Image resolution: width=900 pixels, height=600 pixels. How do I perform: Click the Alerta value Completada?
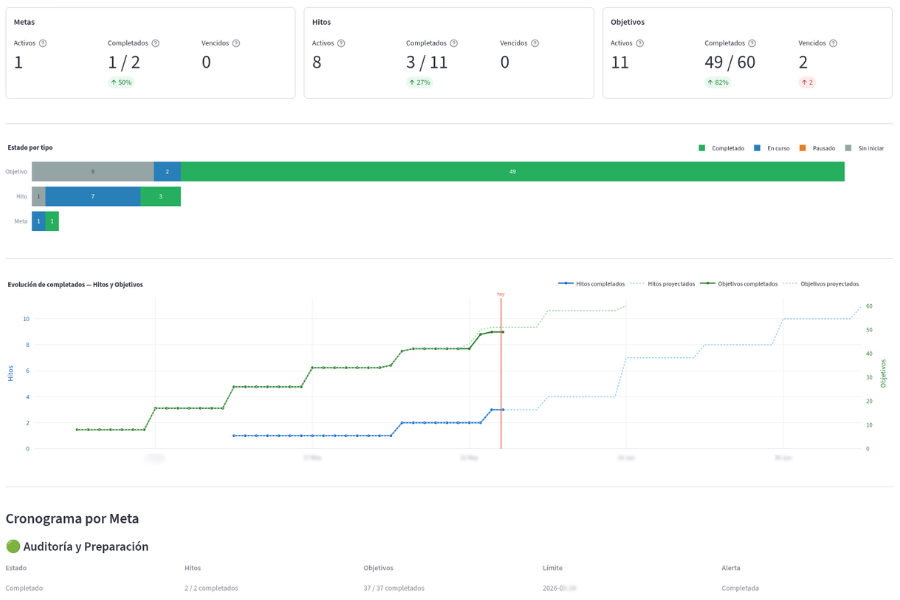(x=740, y=588)
